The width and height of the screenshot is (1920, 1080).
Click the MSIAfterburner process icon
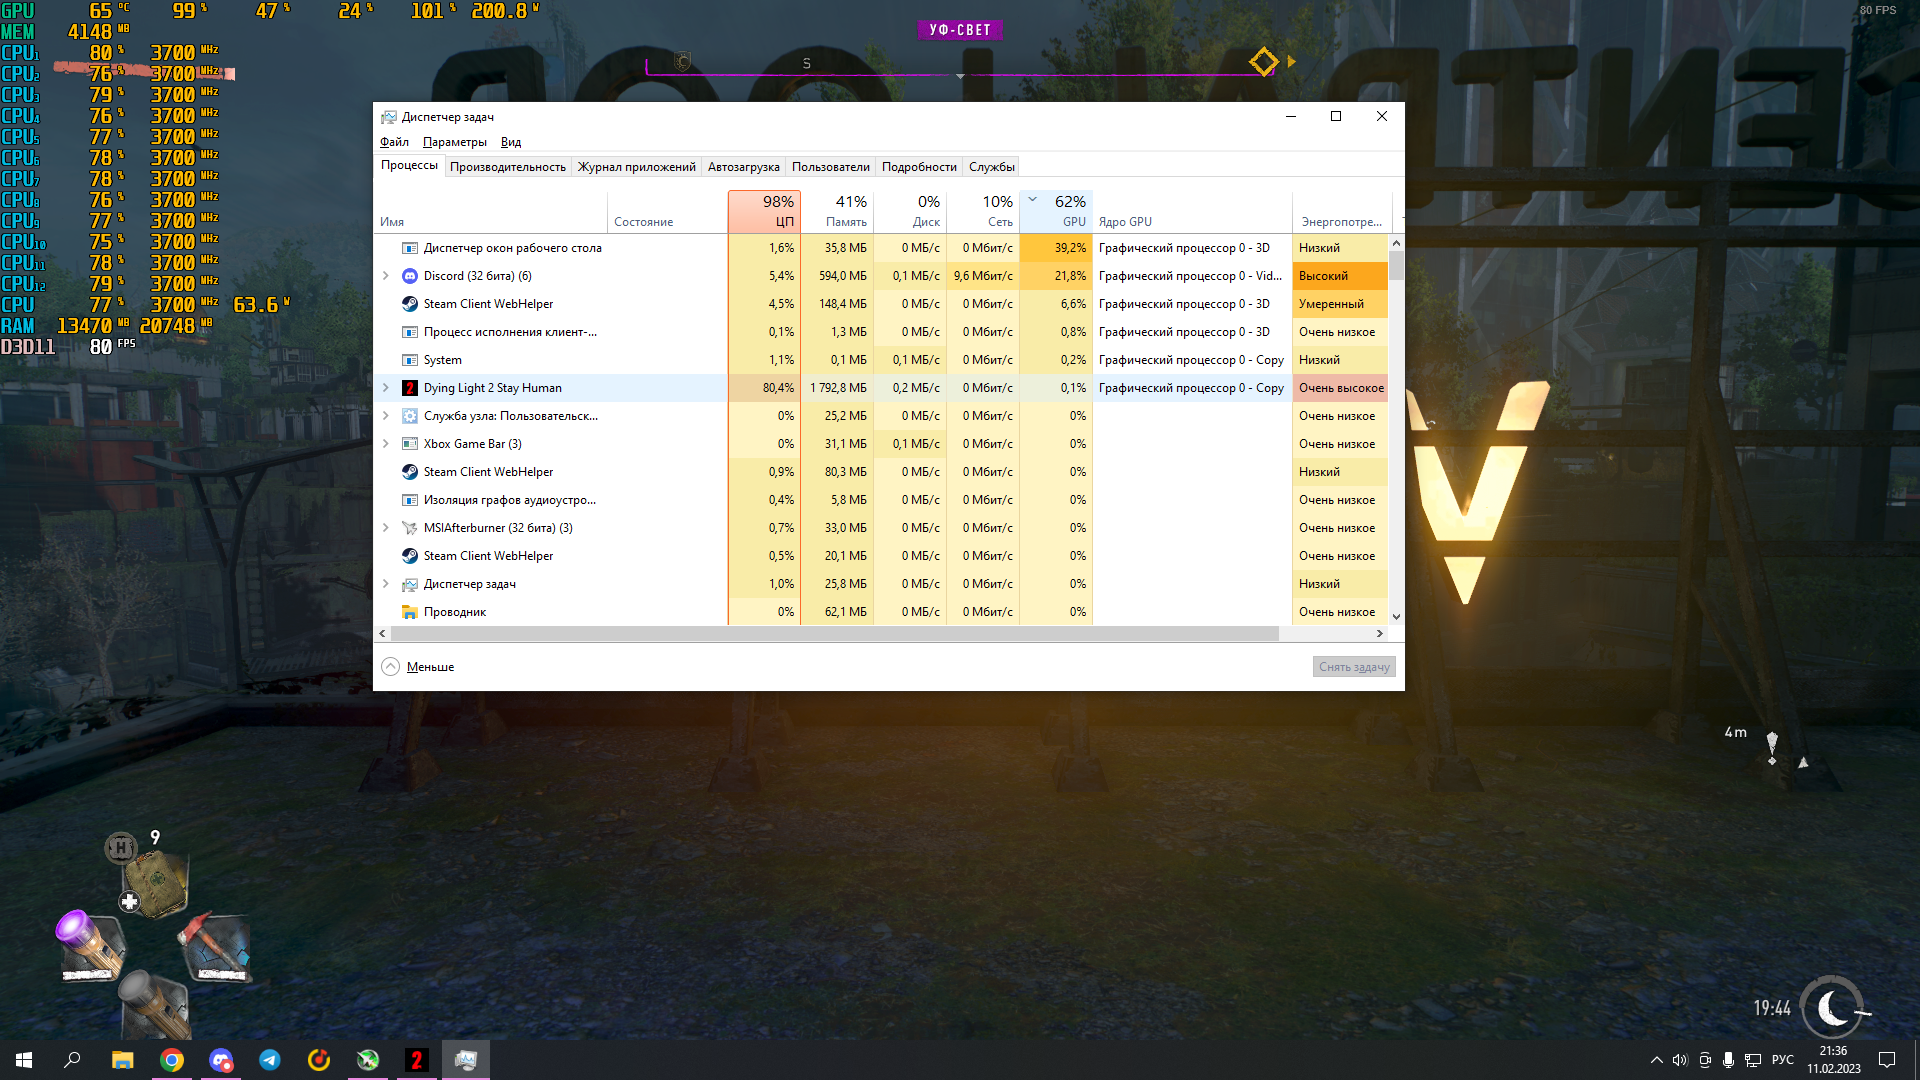409,528
